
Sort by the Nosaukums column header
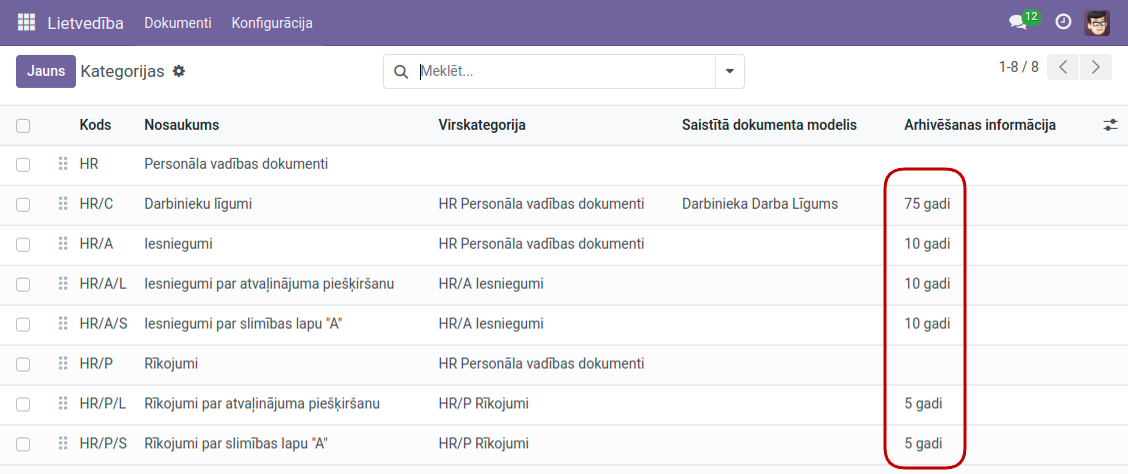181,125
